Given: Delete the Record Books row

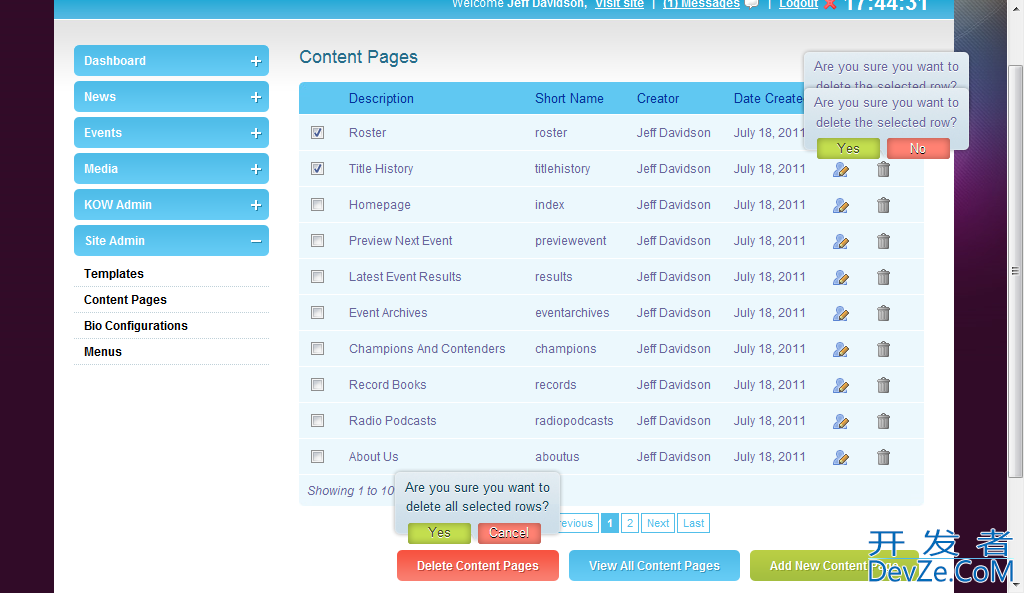Looking at the screenshot, I should tap(883, 385).
